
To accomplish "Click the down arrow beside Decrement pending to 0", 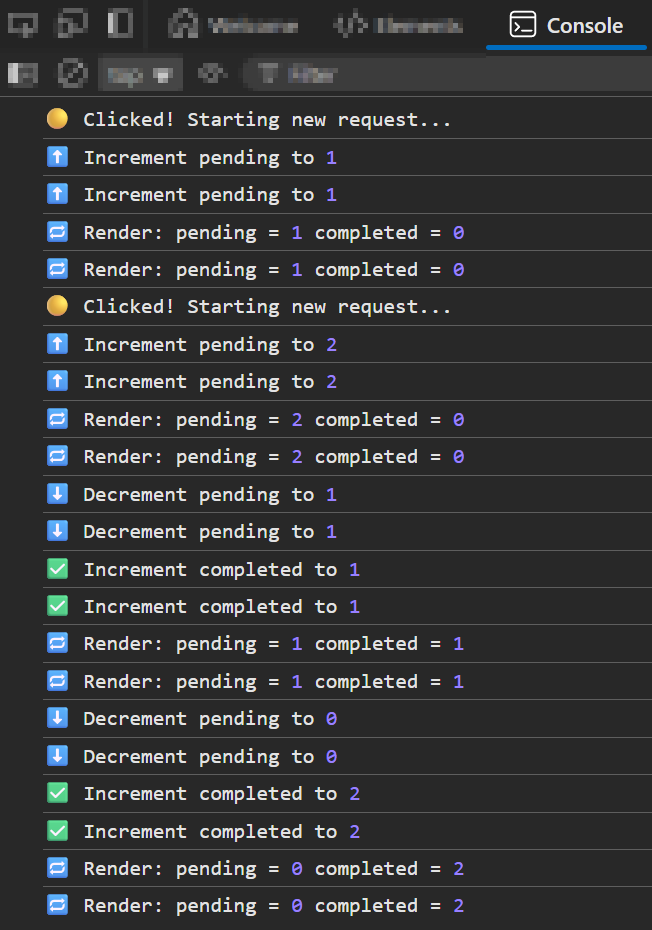I will 57,718.
